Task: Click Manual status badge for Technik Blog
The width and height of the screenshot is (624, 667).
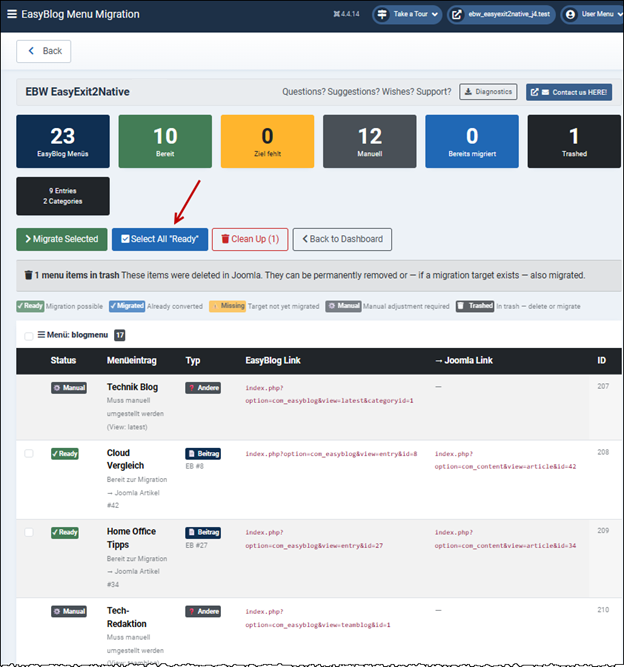Action: coord(69,388)
